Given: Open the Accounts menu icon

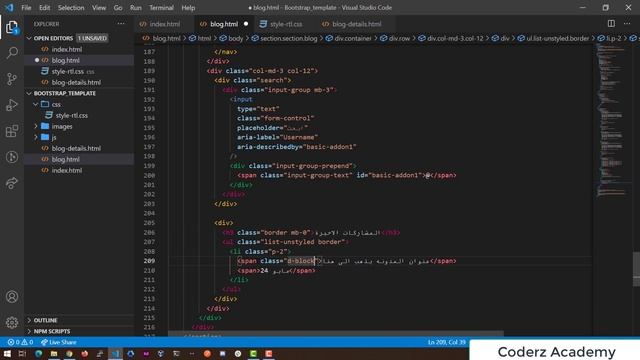Looking at the screenshot, I should point(12,297).
